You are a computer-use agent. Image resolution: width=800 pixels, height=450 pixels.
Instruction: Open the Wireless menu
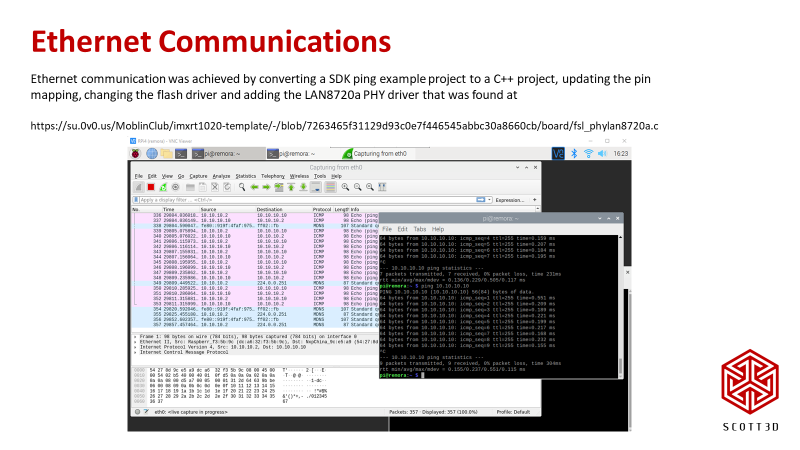click(299, 176)
